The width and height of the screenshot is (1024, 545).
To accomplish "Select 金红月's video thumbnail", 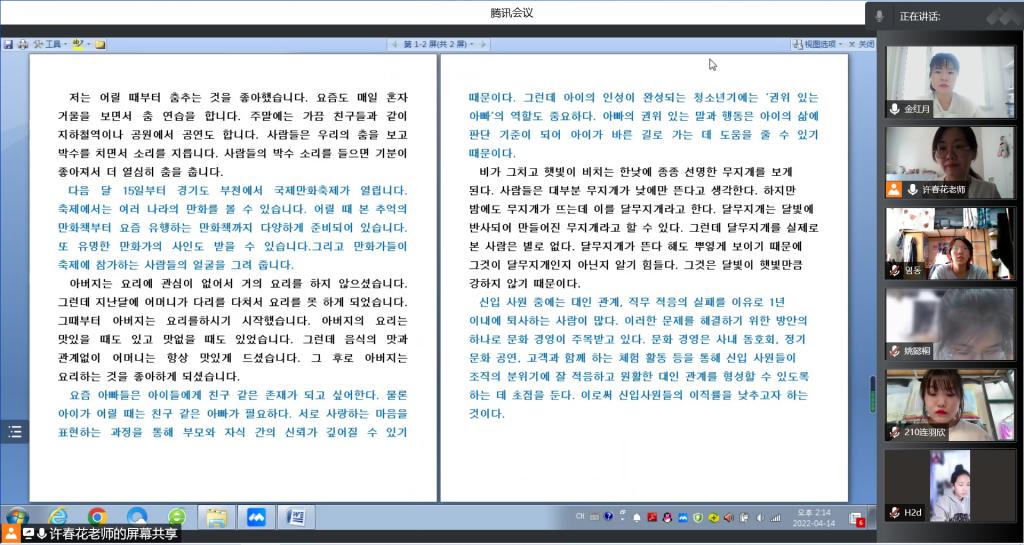I will click(936, 82).
